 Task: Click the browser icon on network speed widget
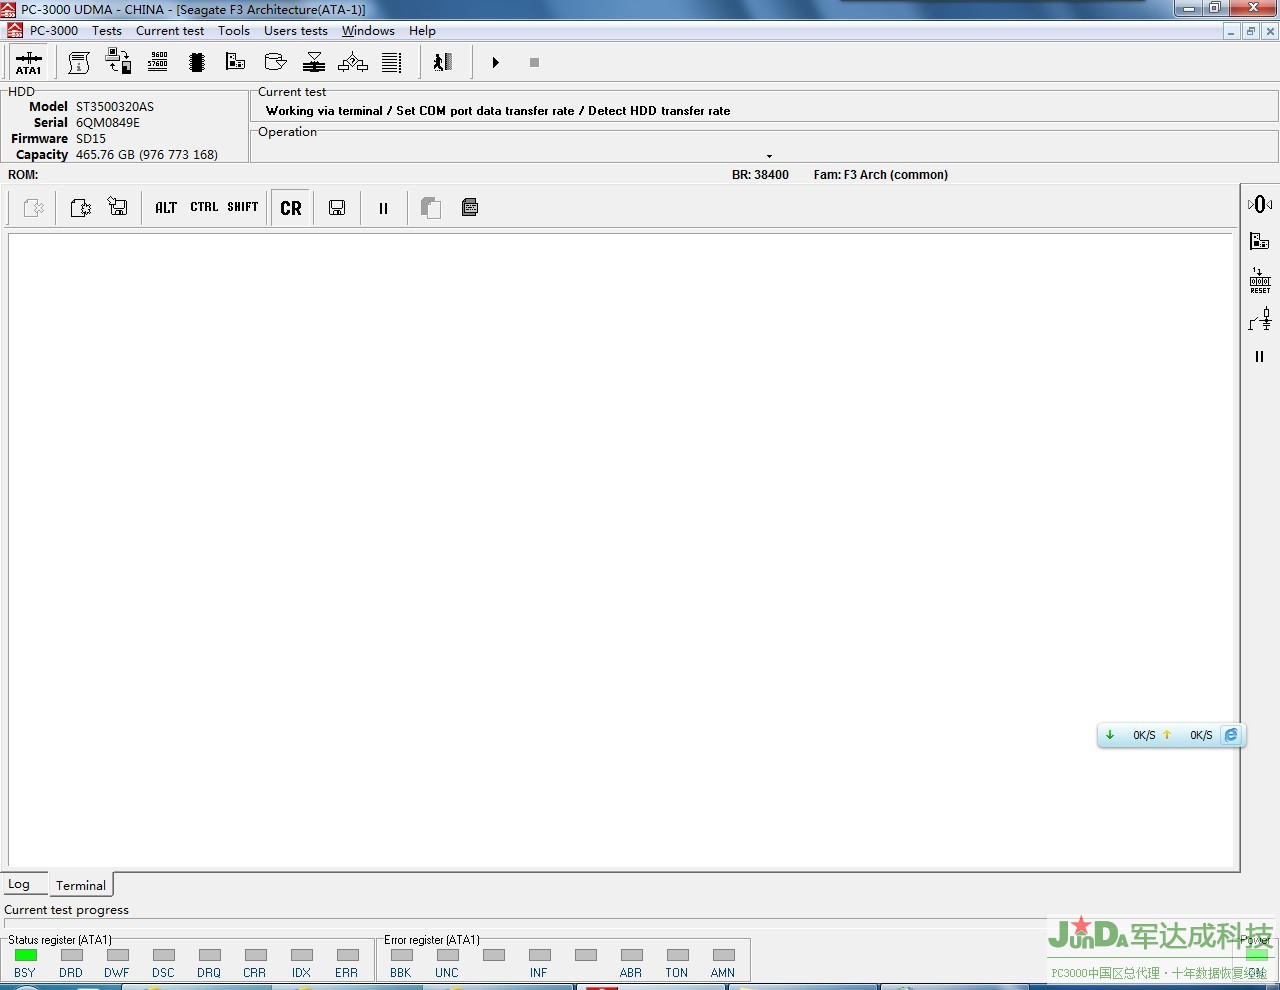tap(1231, 735)
